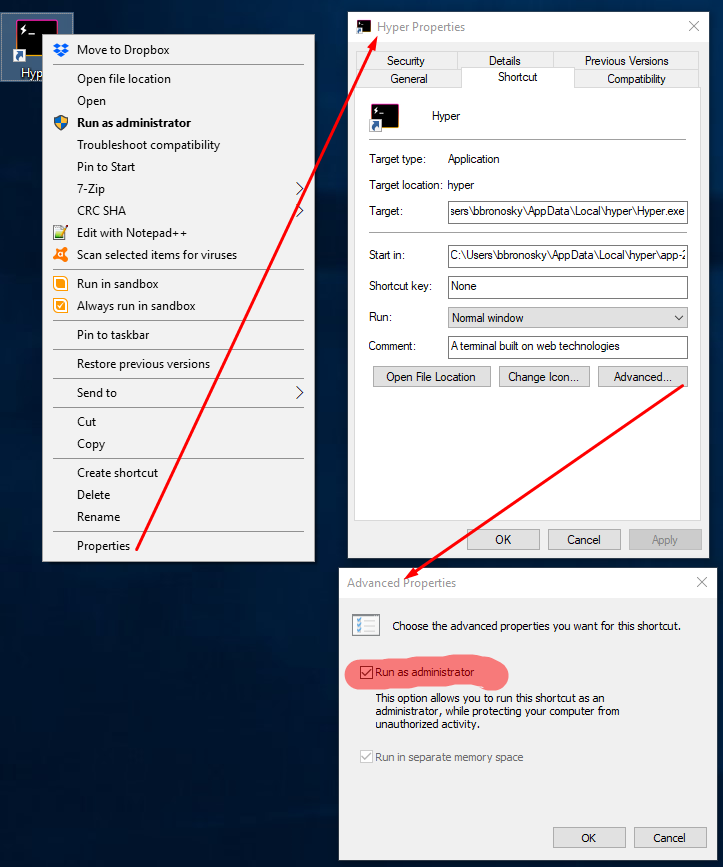Viewport: 723px width, 867px height.
Task: Click the icon beside Always run in sandbox
Action: [61, 306]
